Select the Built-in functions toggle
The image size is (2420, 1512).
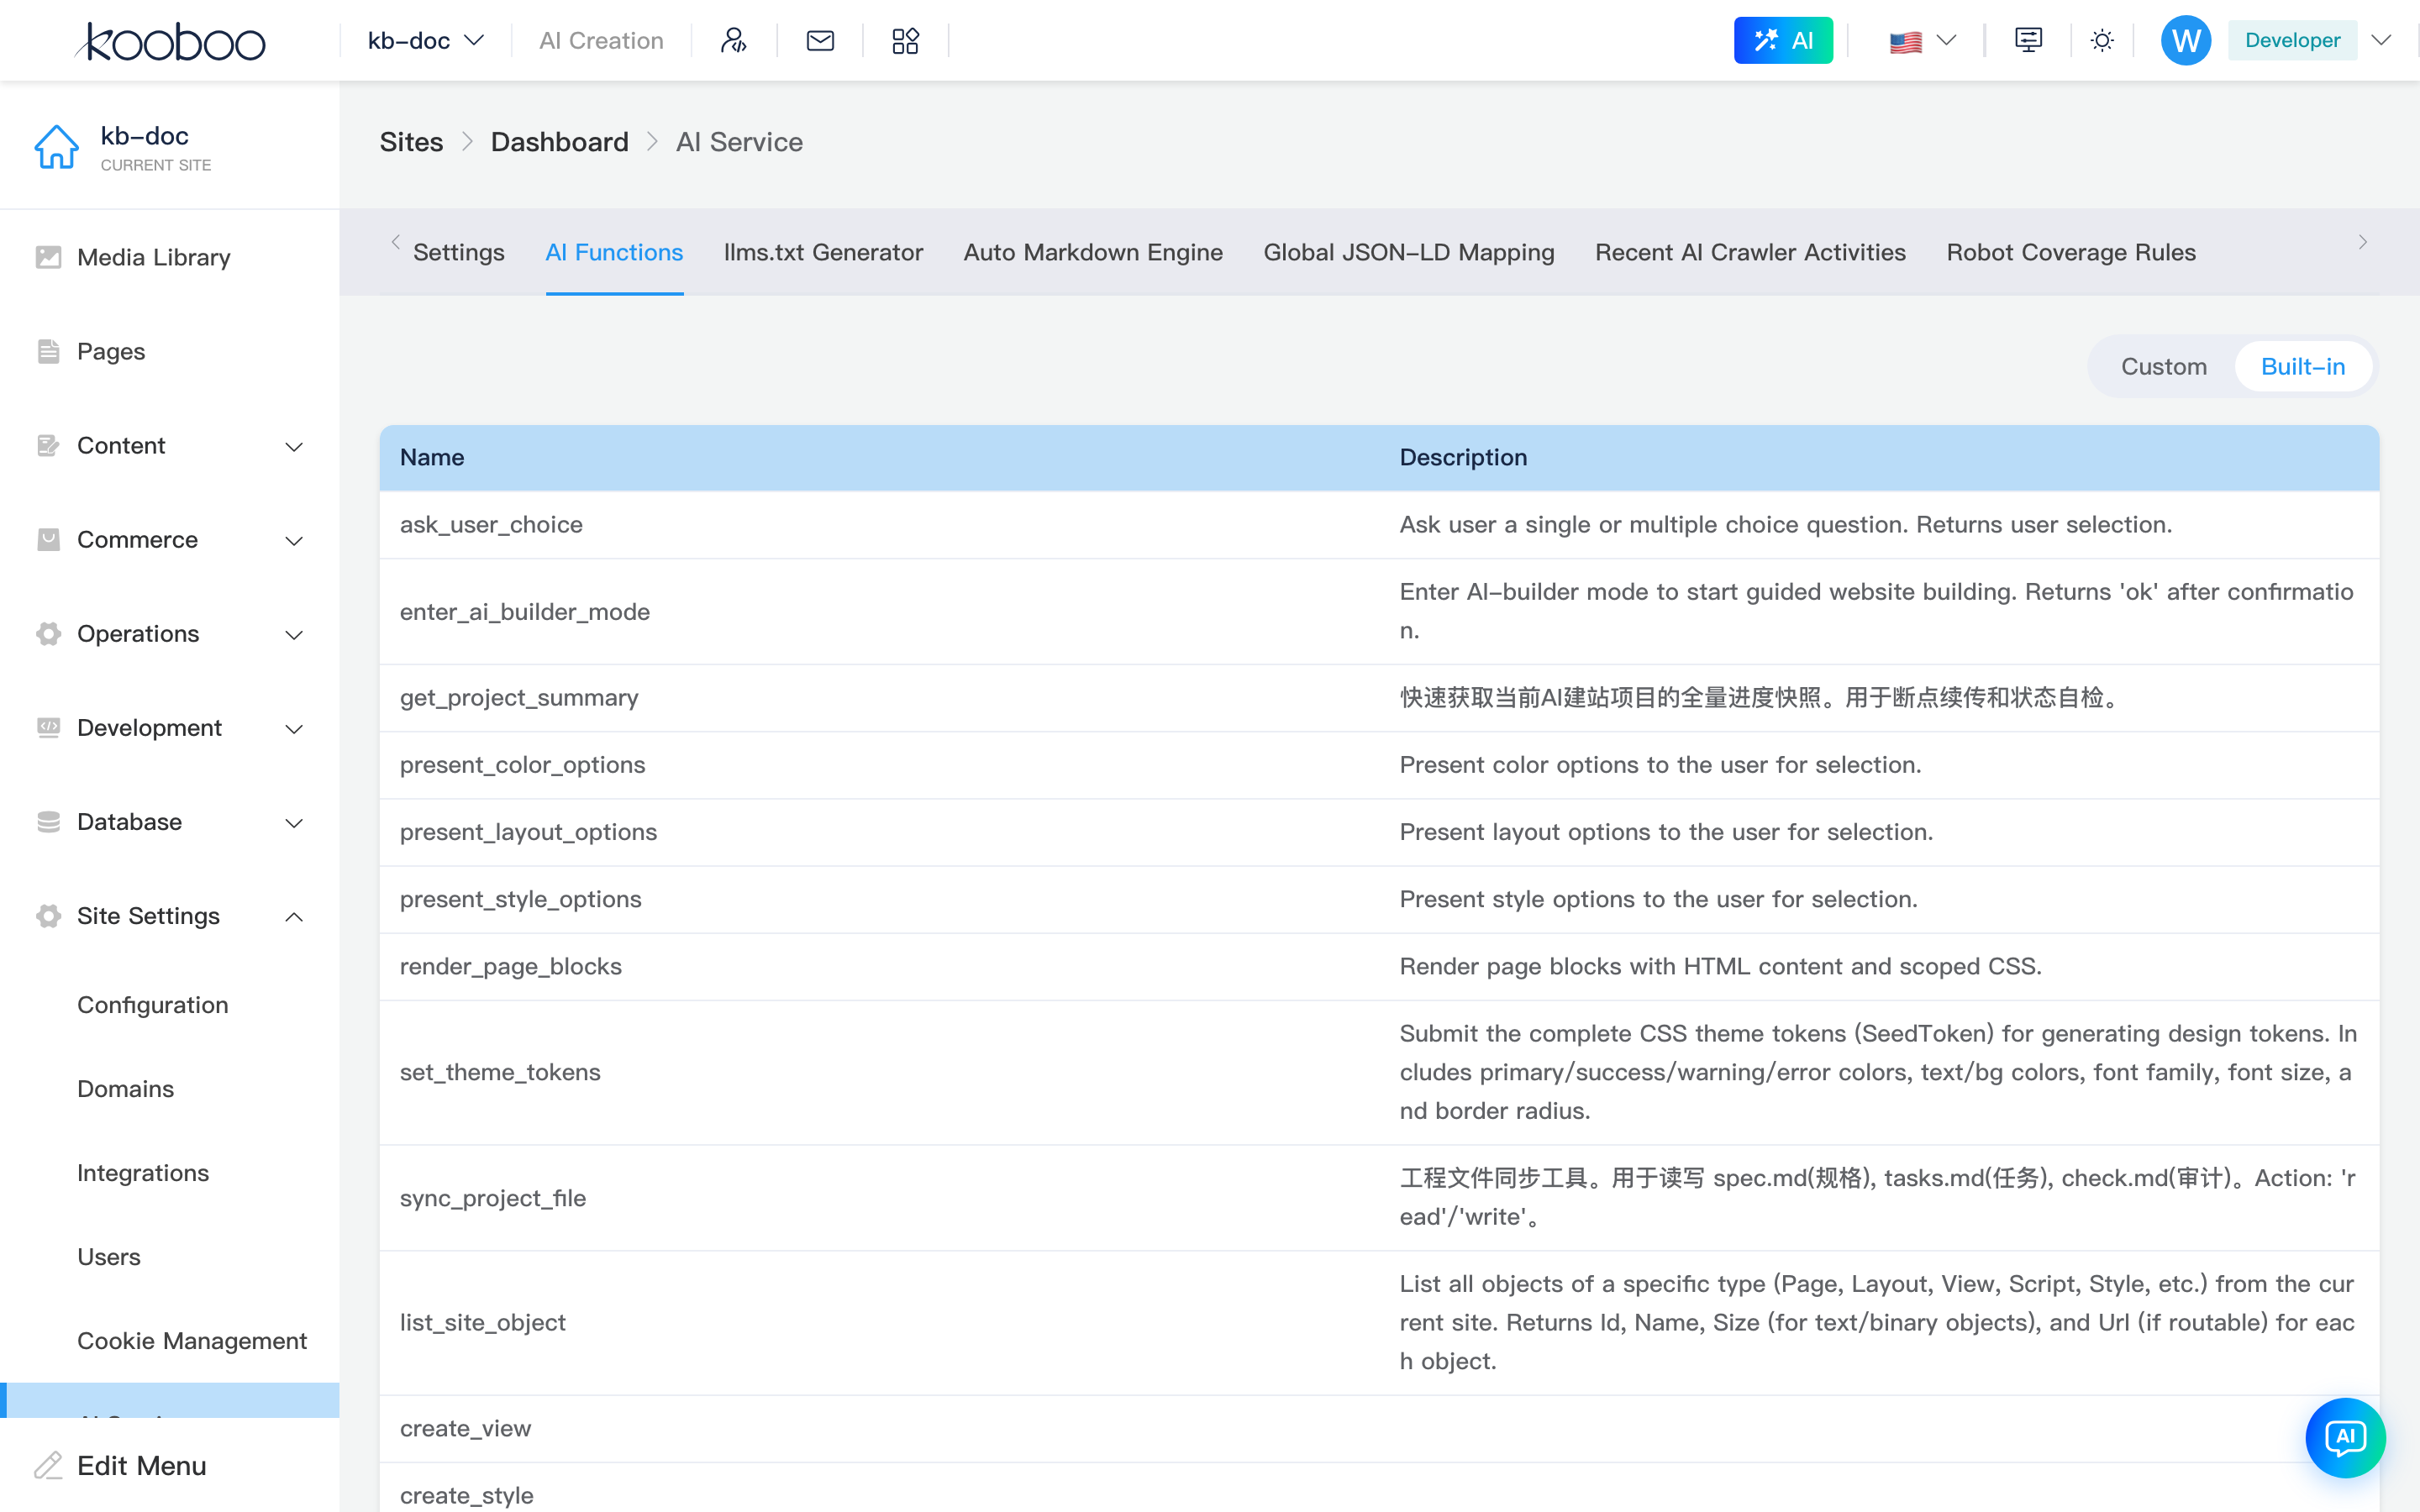click(2303, 366)
